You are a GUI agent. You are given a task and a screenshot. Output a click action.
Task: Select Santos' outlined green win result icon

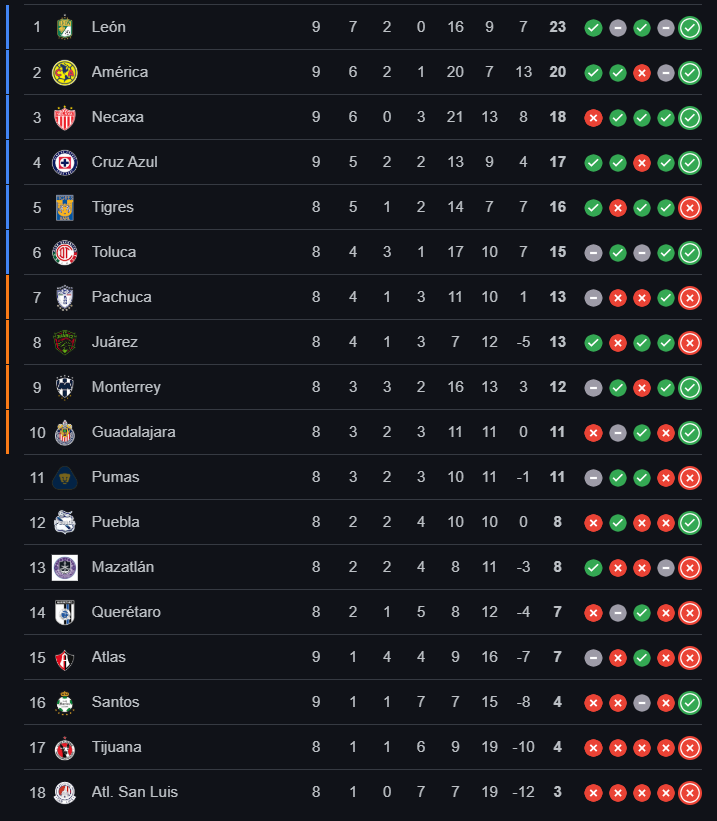pos(690,703)
